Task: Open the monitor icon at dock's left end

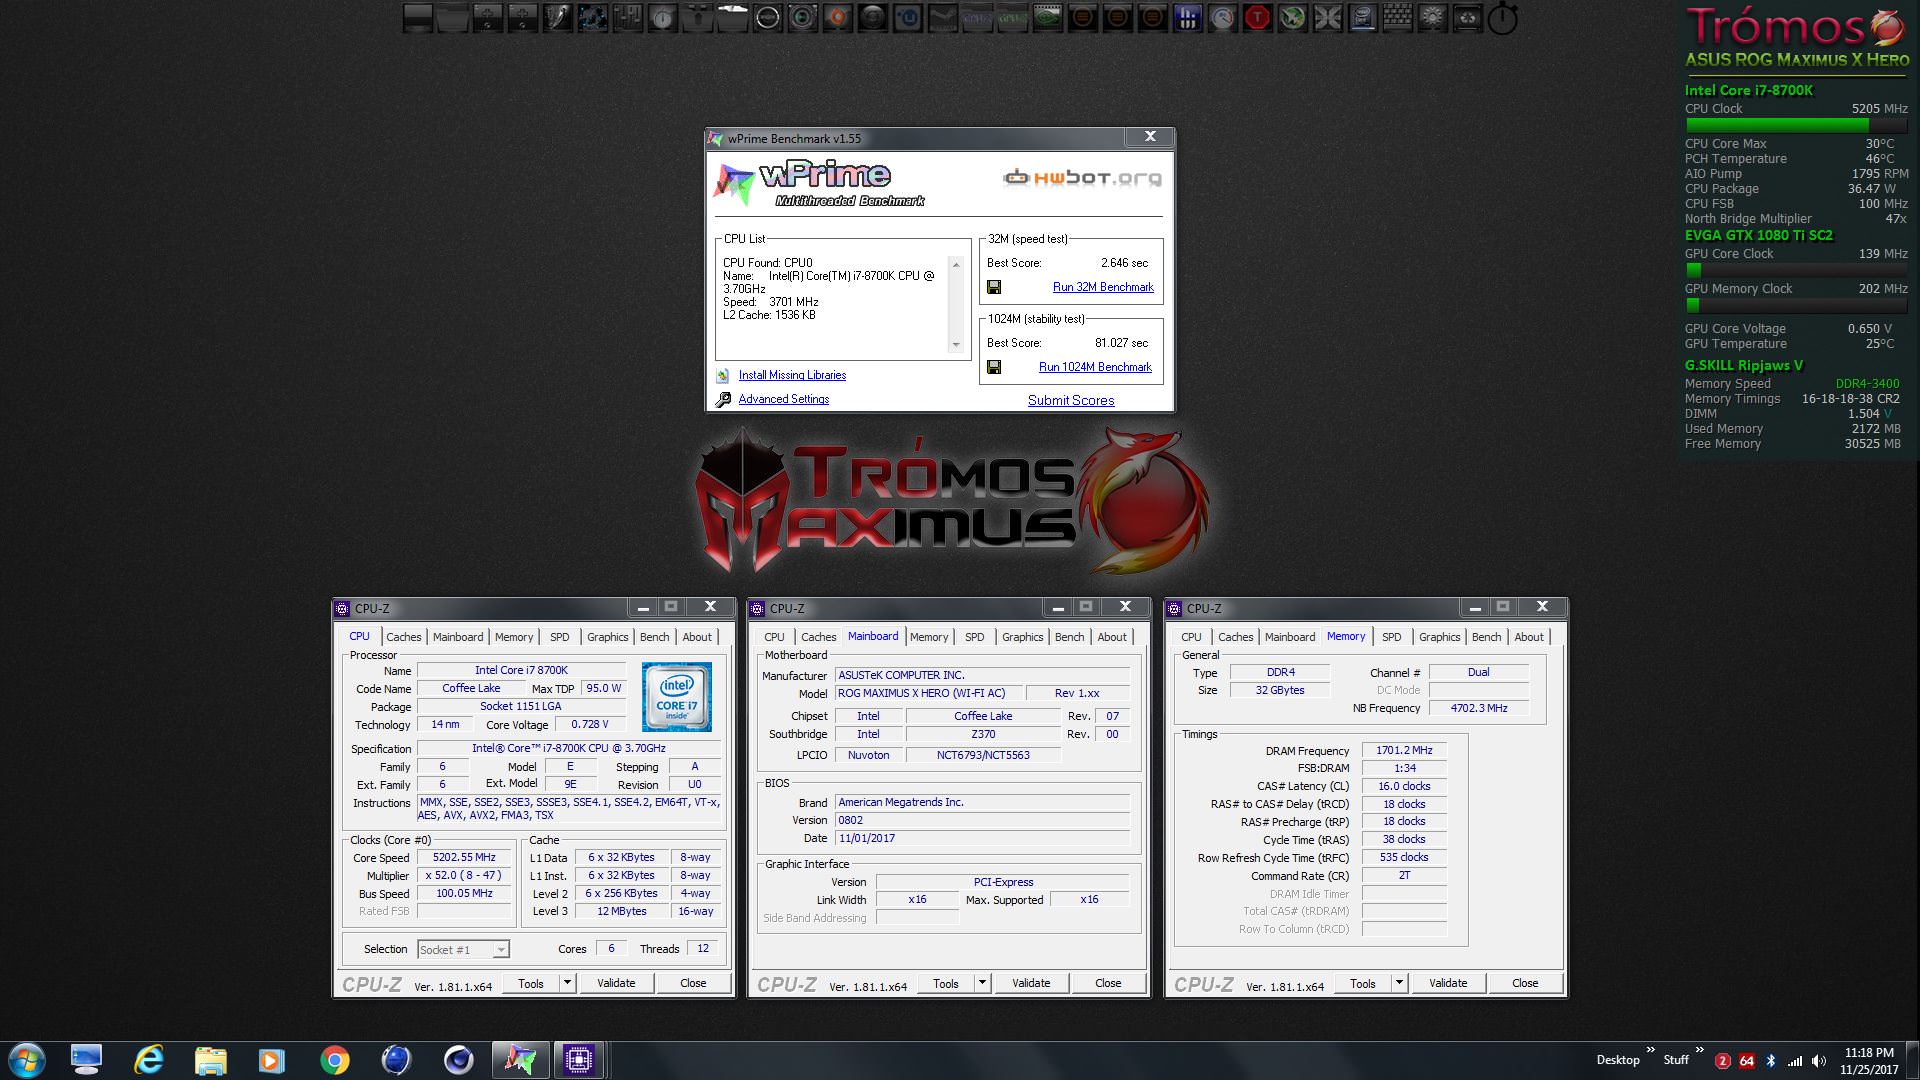Action: pyautogui.click(x=418, y=17)
